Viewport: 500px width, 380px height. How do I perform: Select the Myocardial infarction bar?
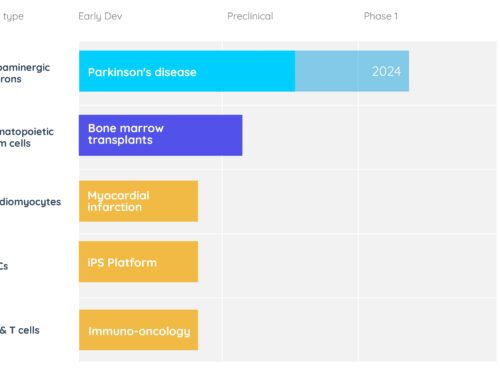tap(138, 201)
